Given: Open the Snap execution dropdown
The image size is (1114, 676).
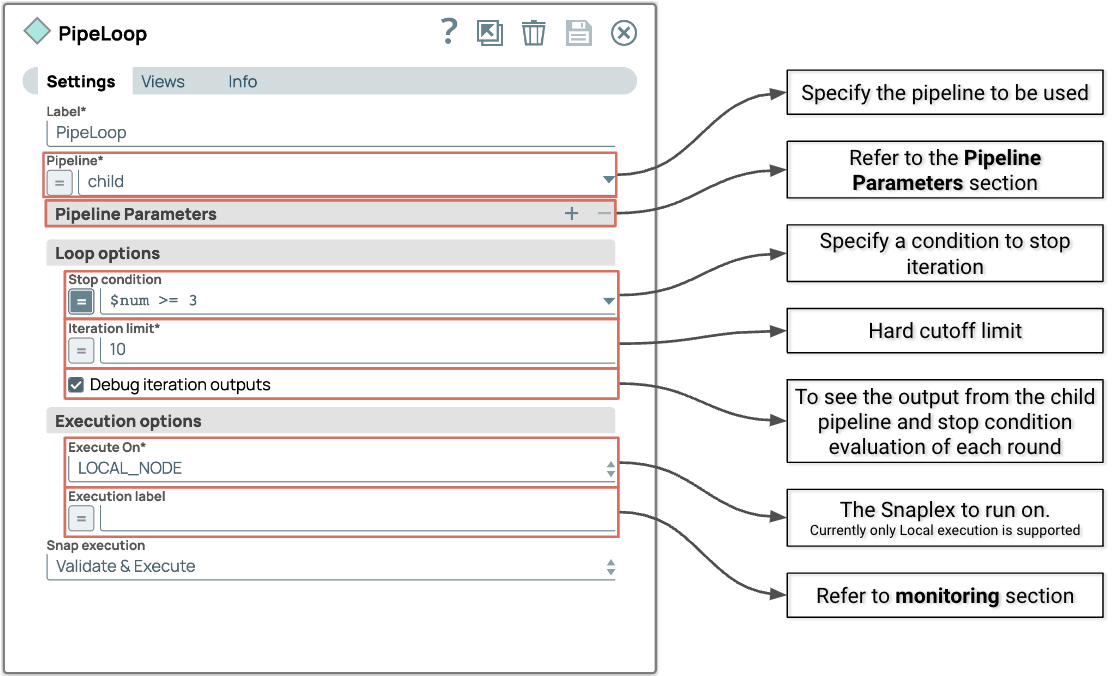Looking at the screenshot, I should click(610, 567).
